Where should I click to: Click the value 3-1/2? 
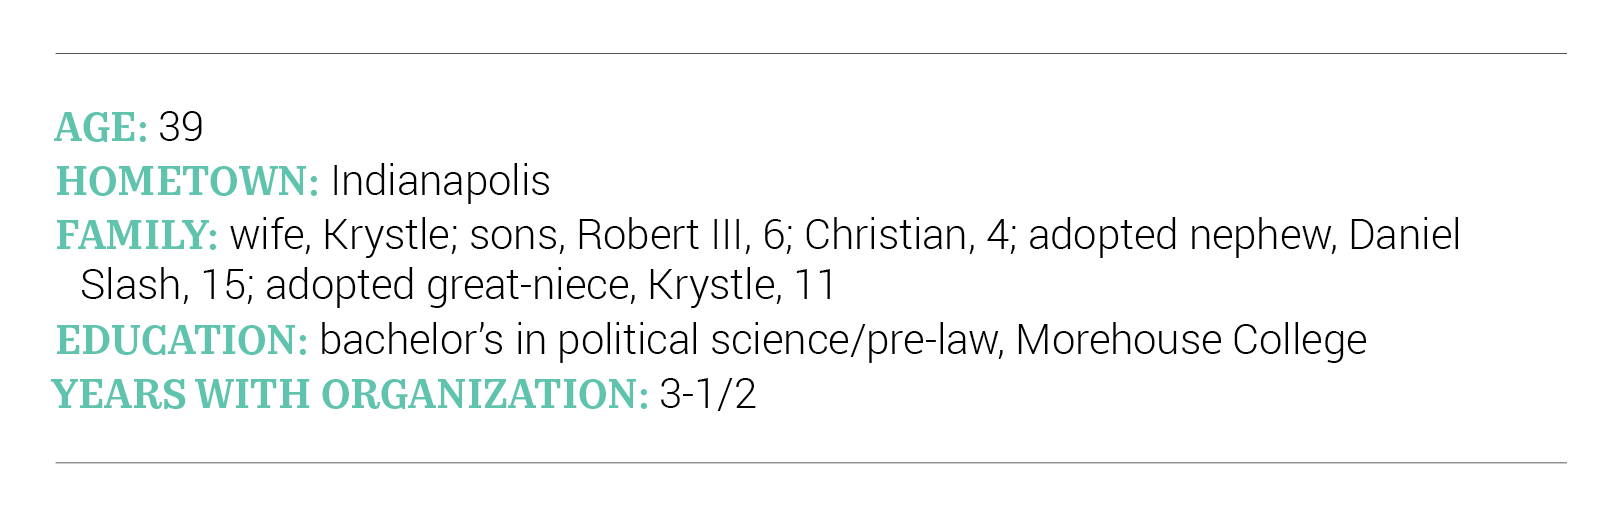coord(707,394)
